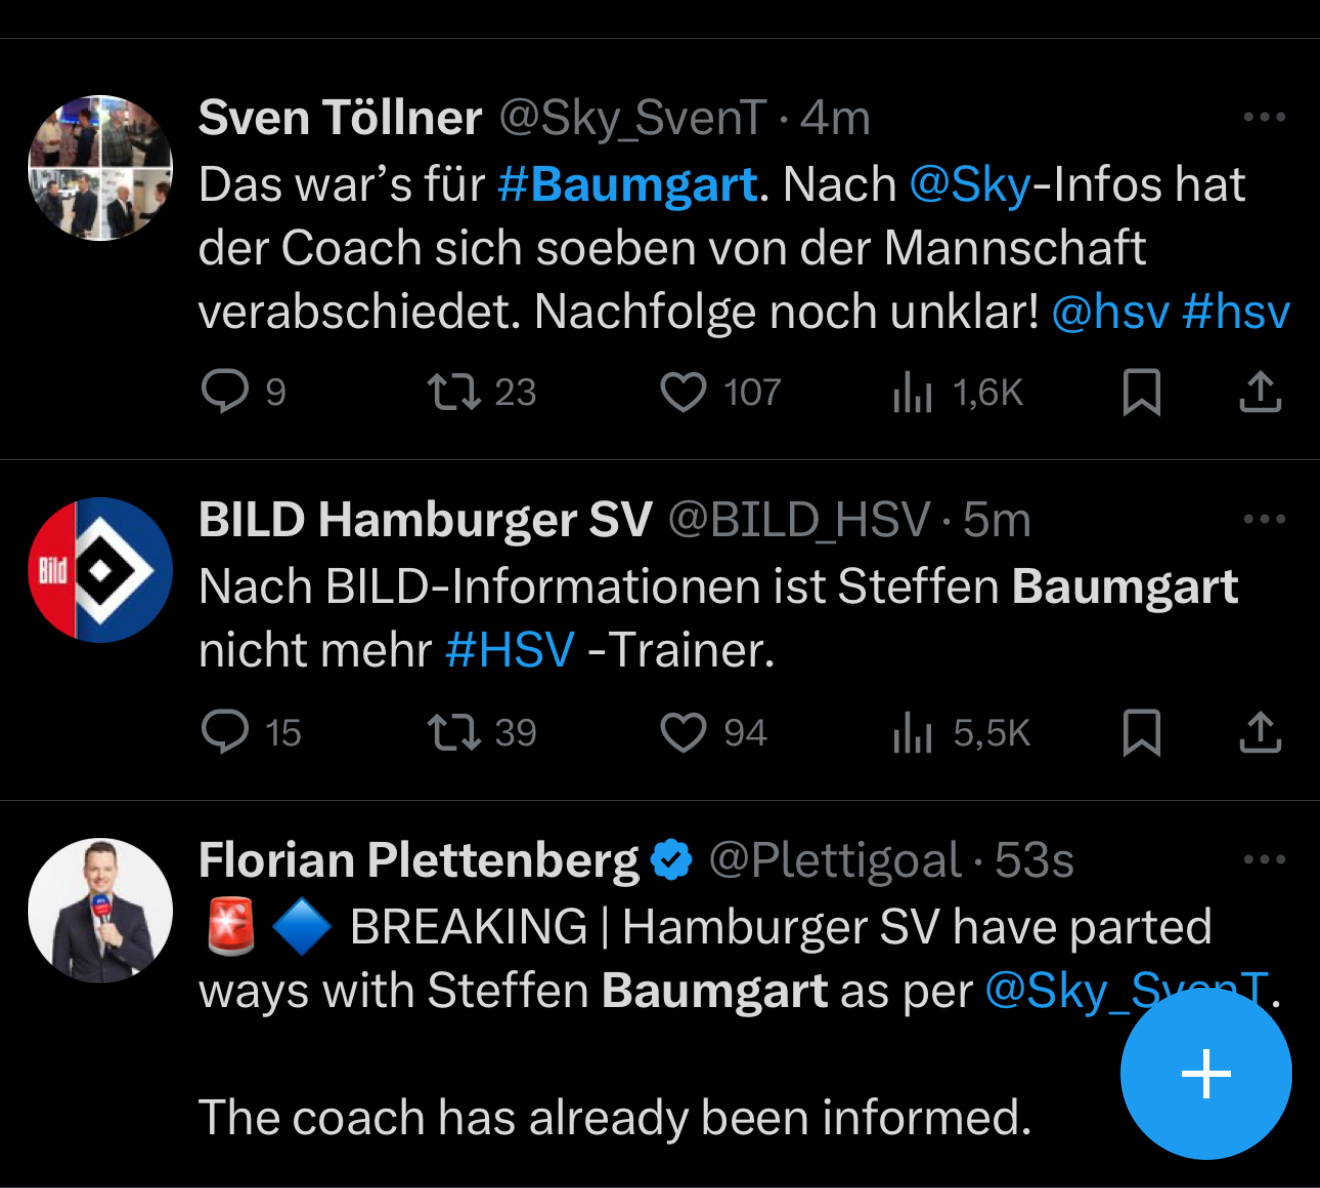Open more options for Florian Plettenberg's tweet
The width and height of the screenshot is (1320, 1188).
pos(1264,860)
